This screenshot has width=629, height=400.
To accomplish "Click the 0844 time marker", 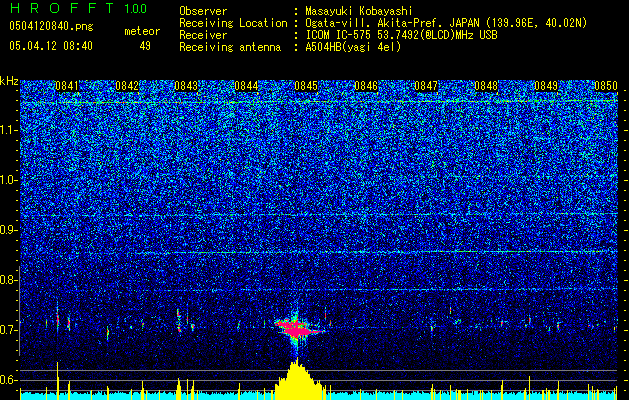I will coord(246,86).
